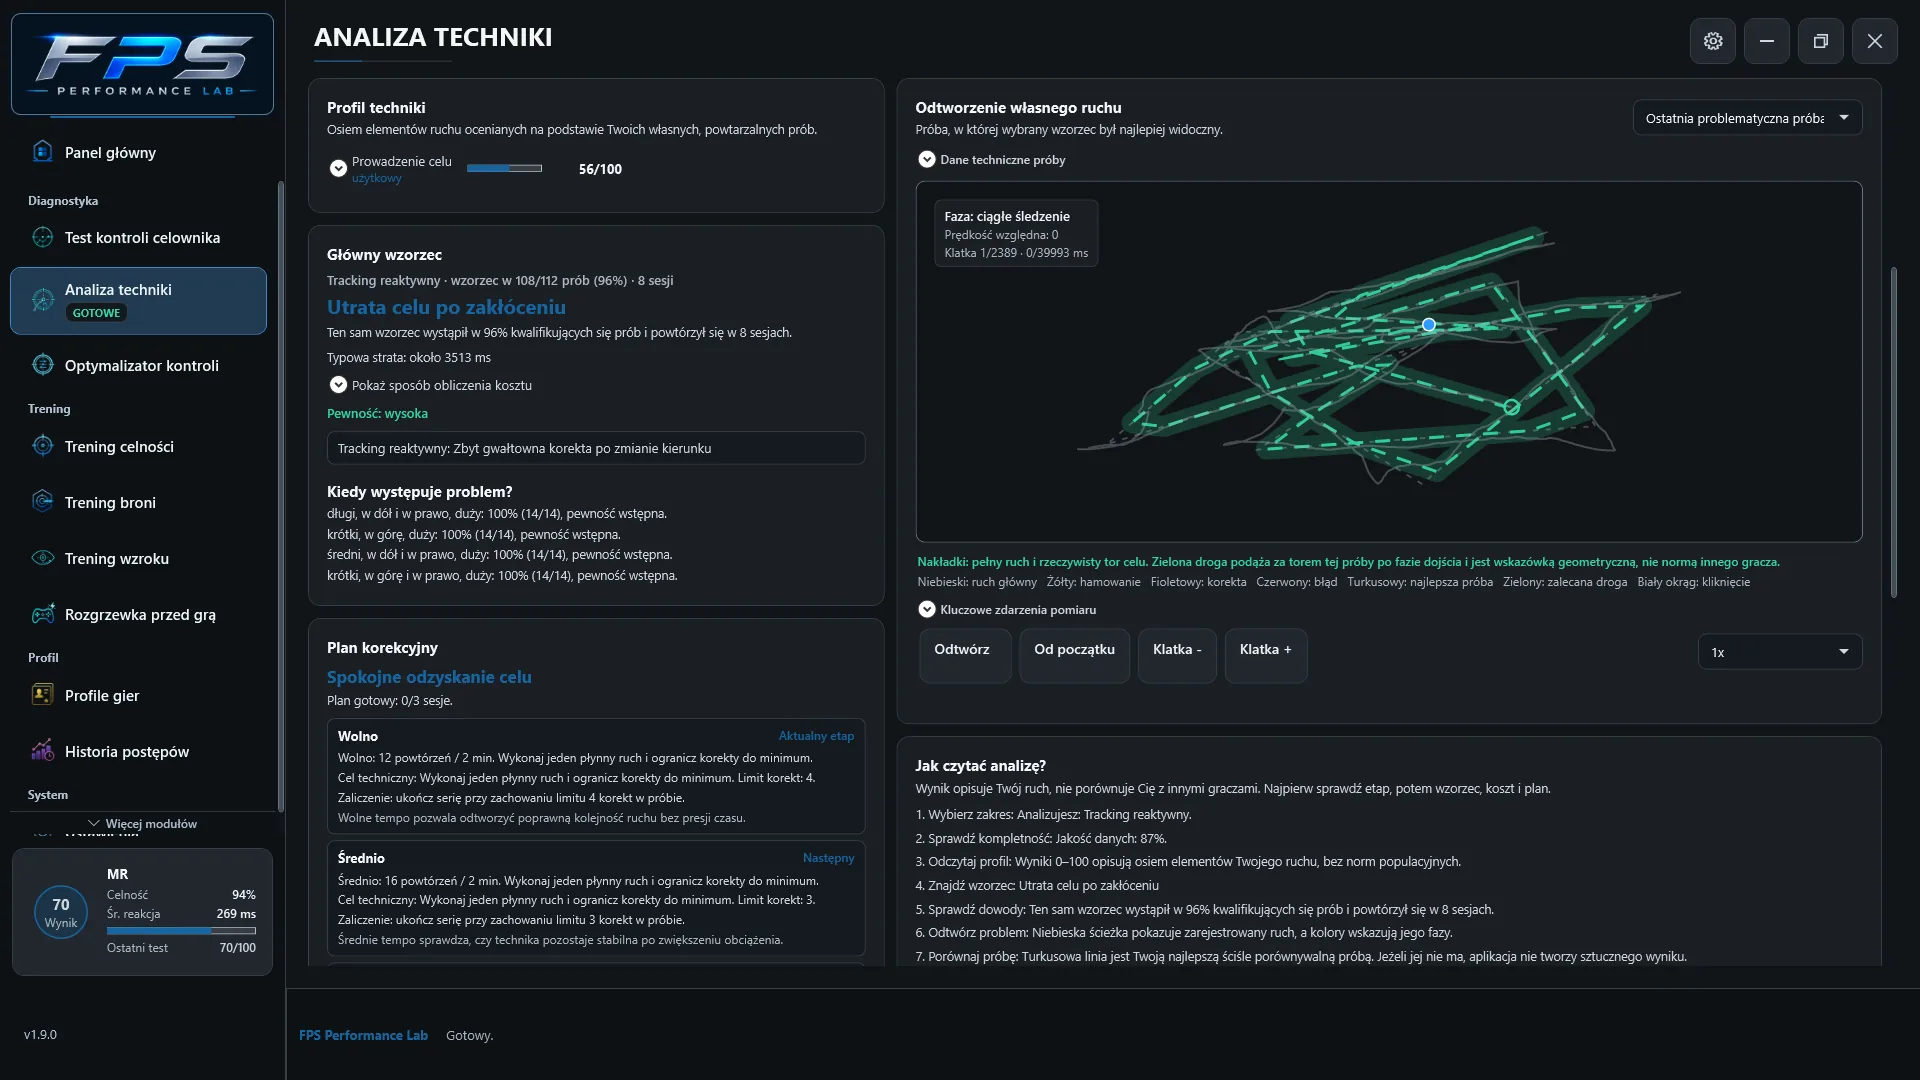Click the Panel główny sidebar icon

coord(42,152)
